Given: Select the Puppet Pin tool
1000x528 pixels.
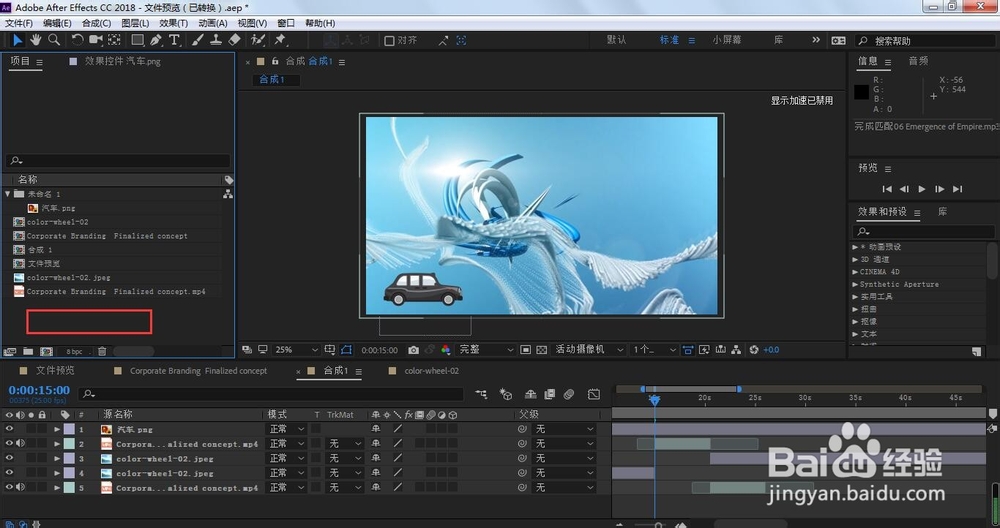Looking at the screenshot, I should coord(280,40).
